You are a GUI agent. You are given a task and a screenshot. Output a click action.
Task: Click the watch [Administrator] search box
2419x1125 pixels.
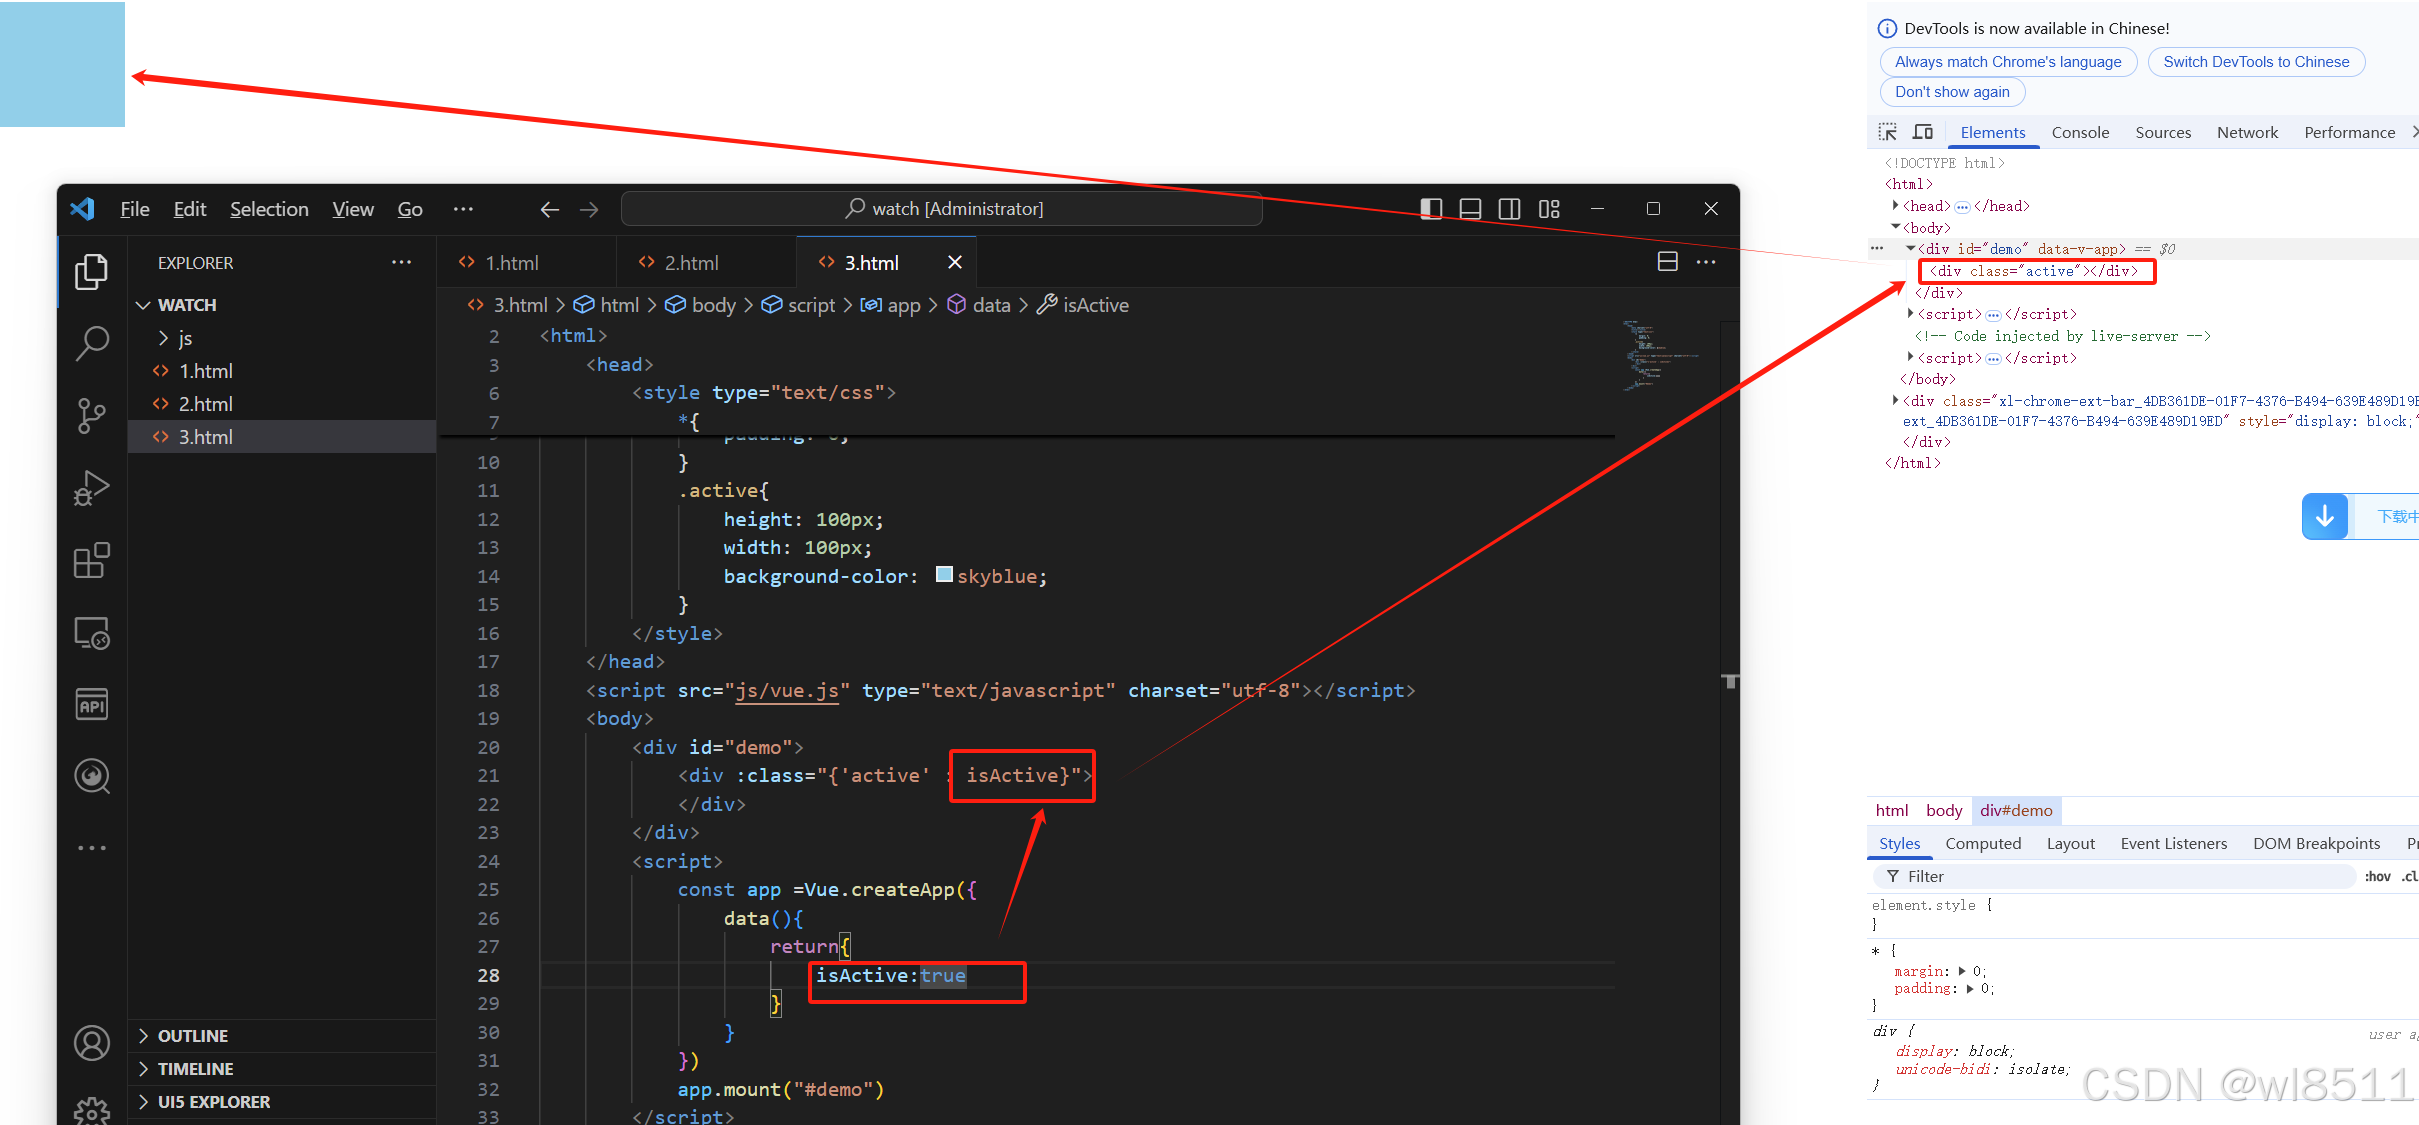[940, 208]
